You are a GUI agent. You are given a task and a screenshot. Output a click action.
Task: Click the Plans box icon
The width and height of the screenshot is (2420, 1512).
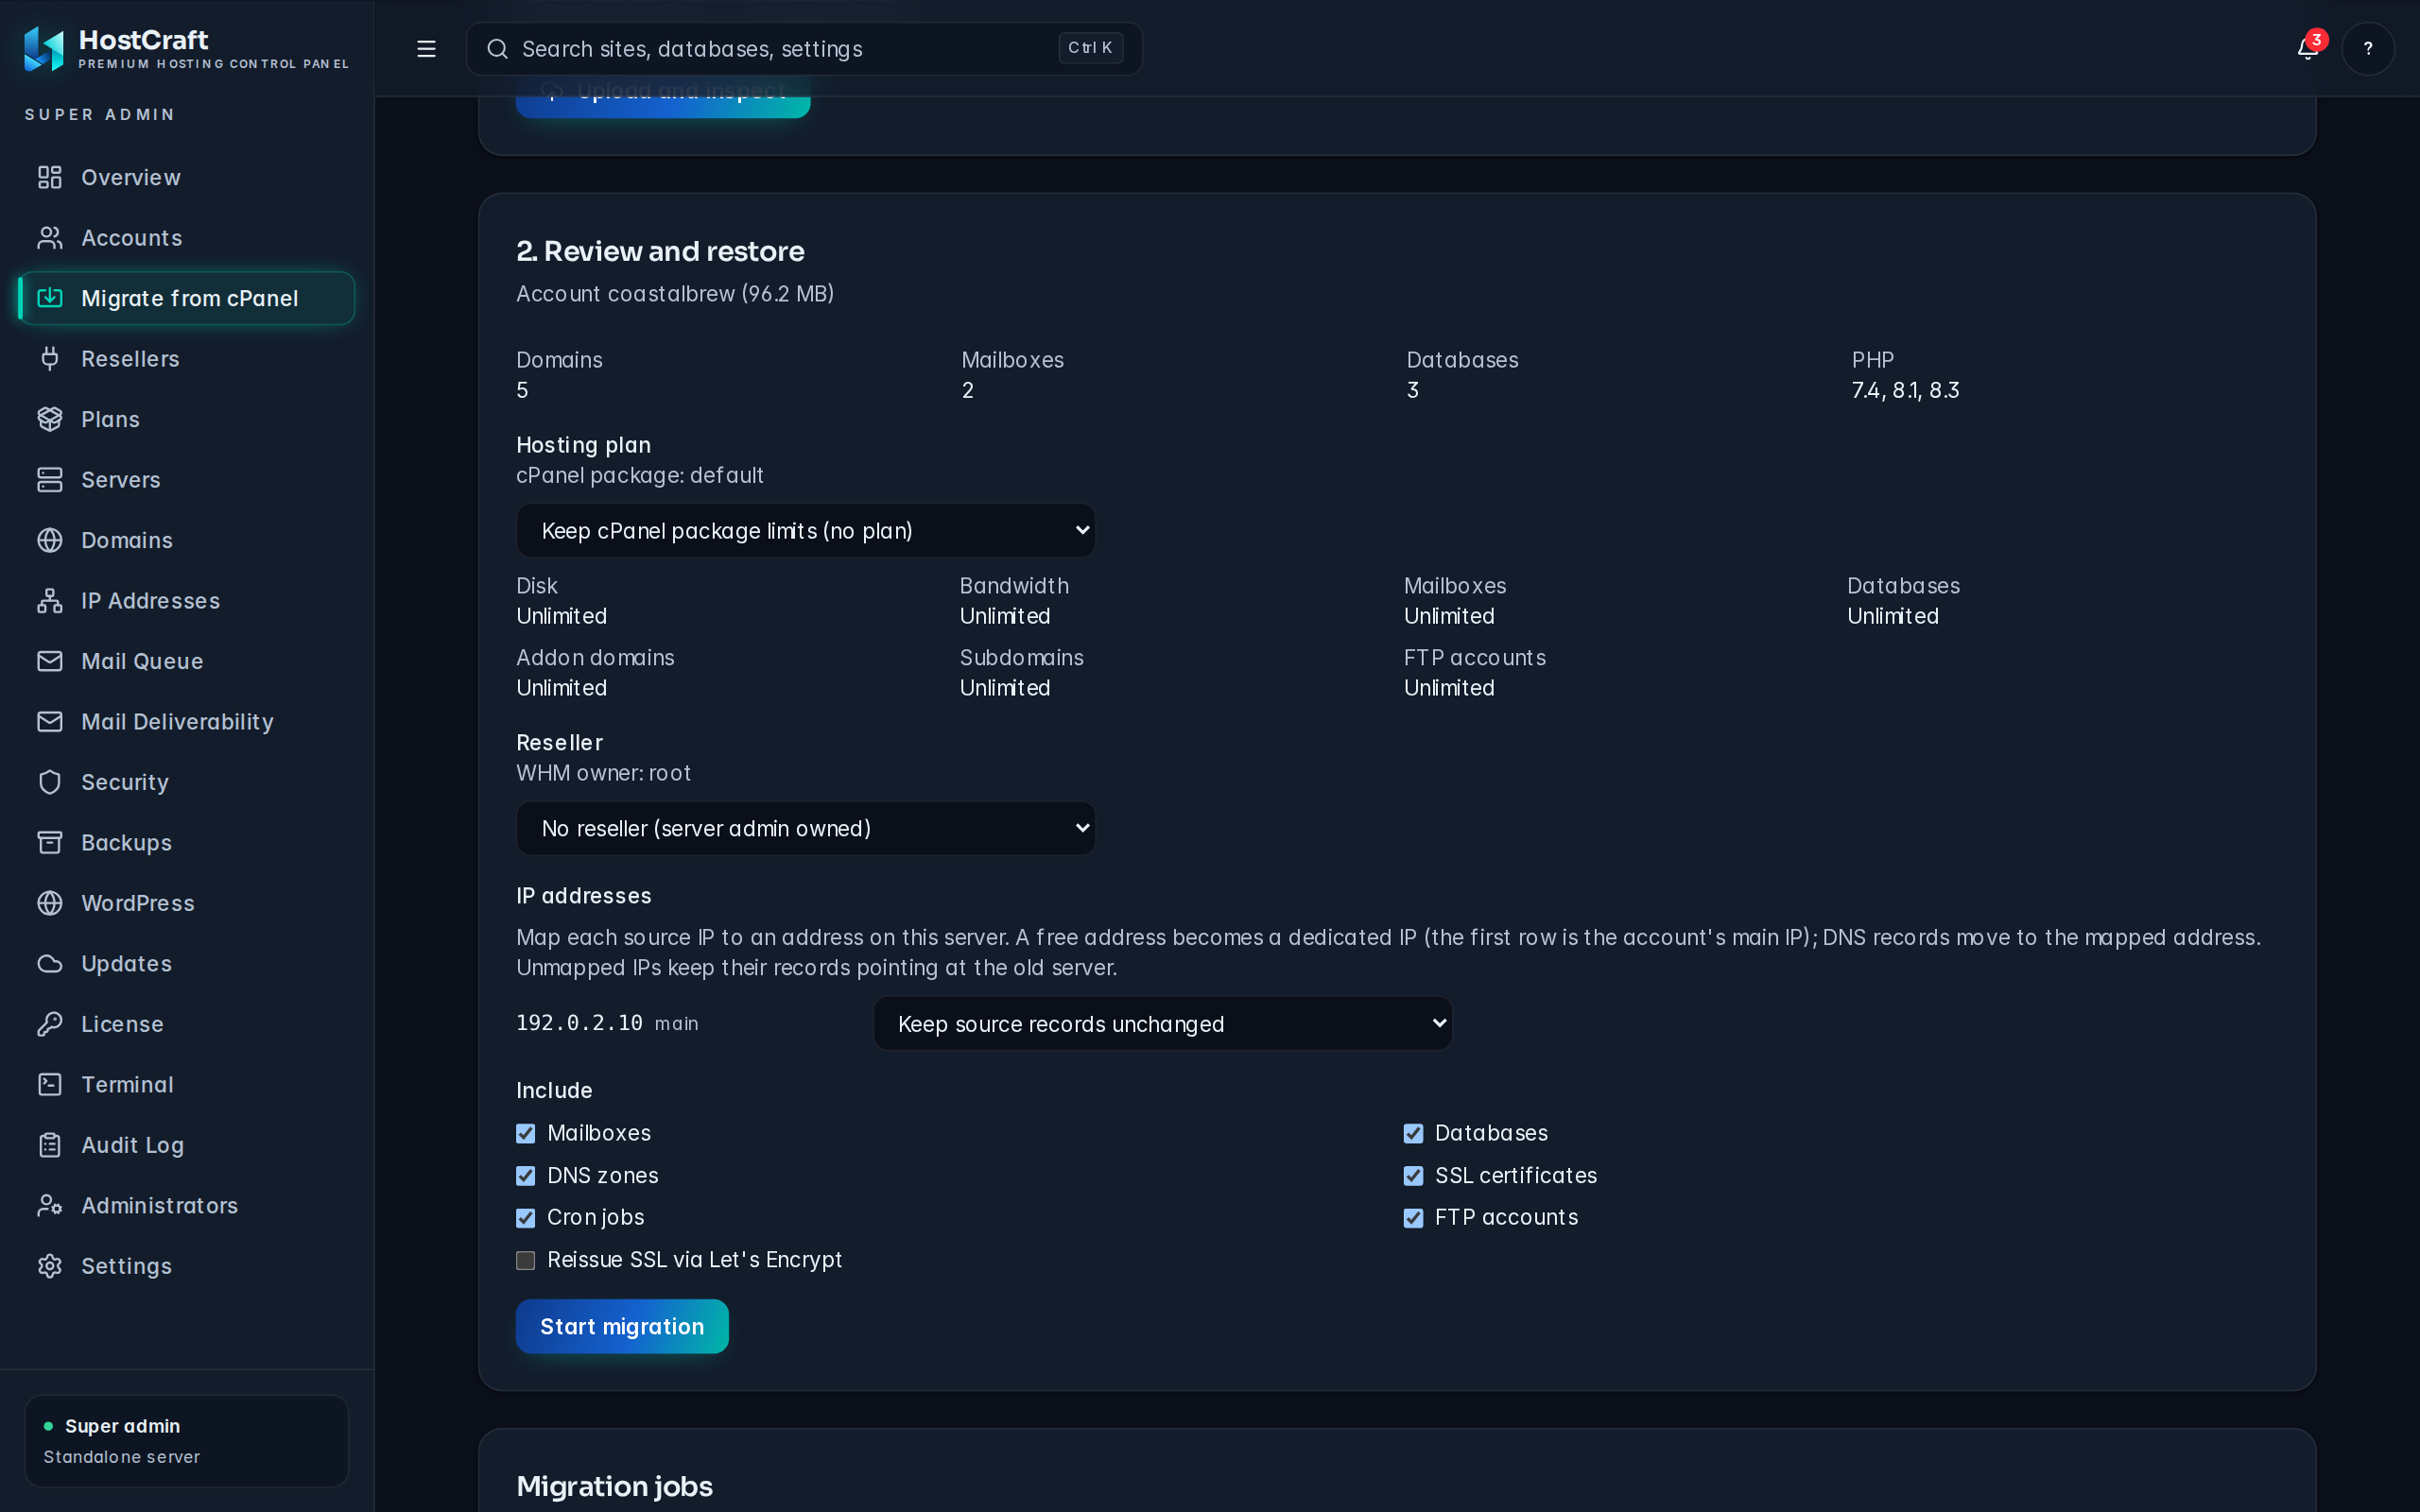click(x=50, y=419)
